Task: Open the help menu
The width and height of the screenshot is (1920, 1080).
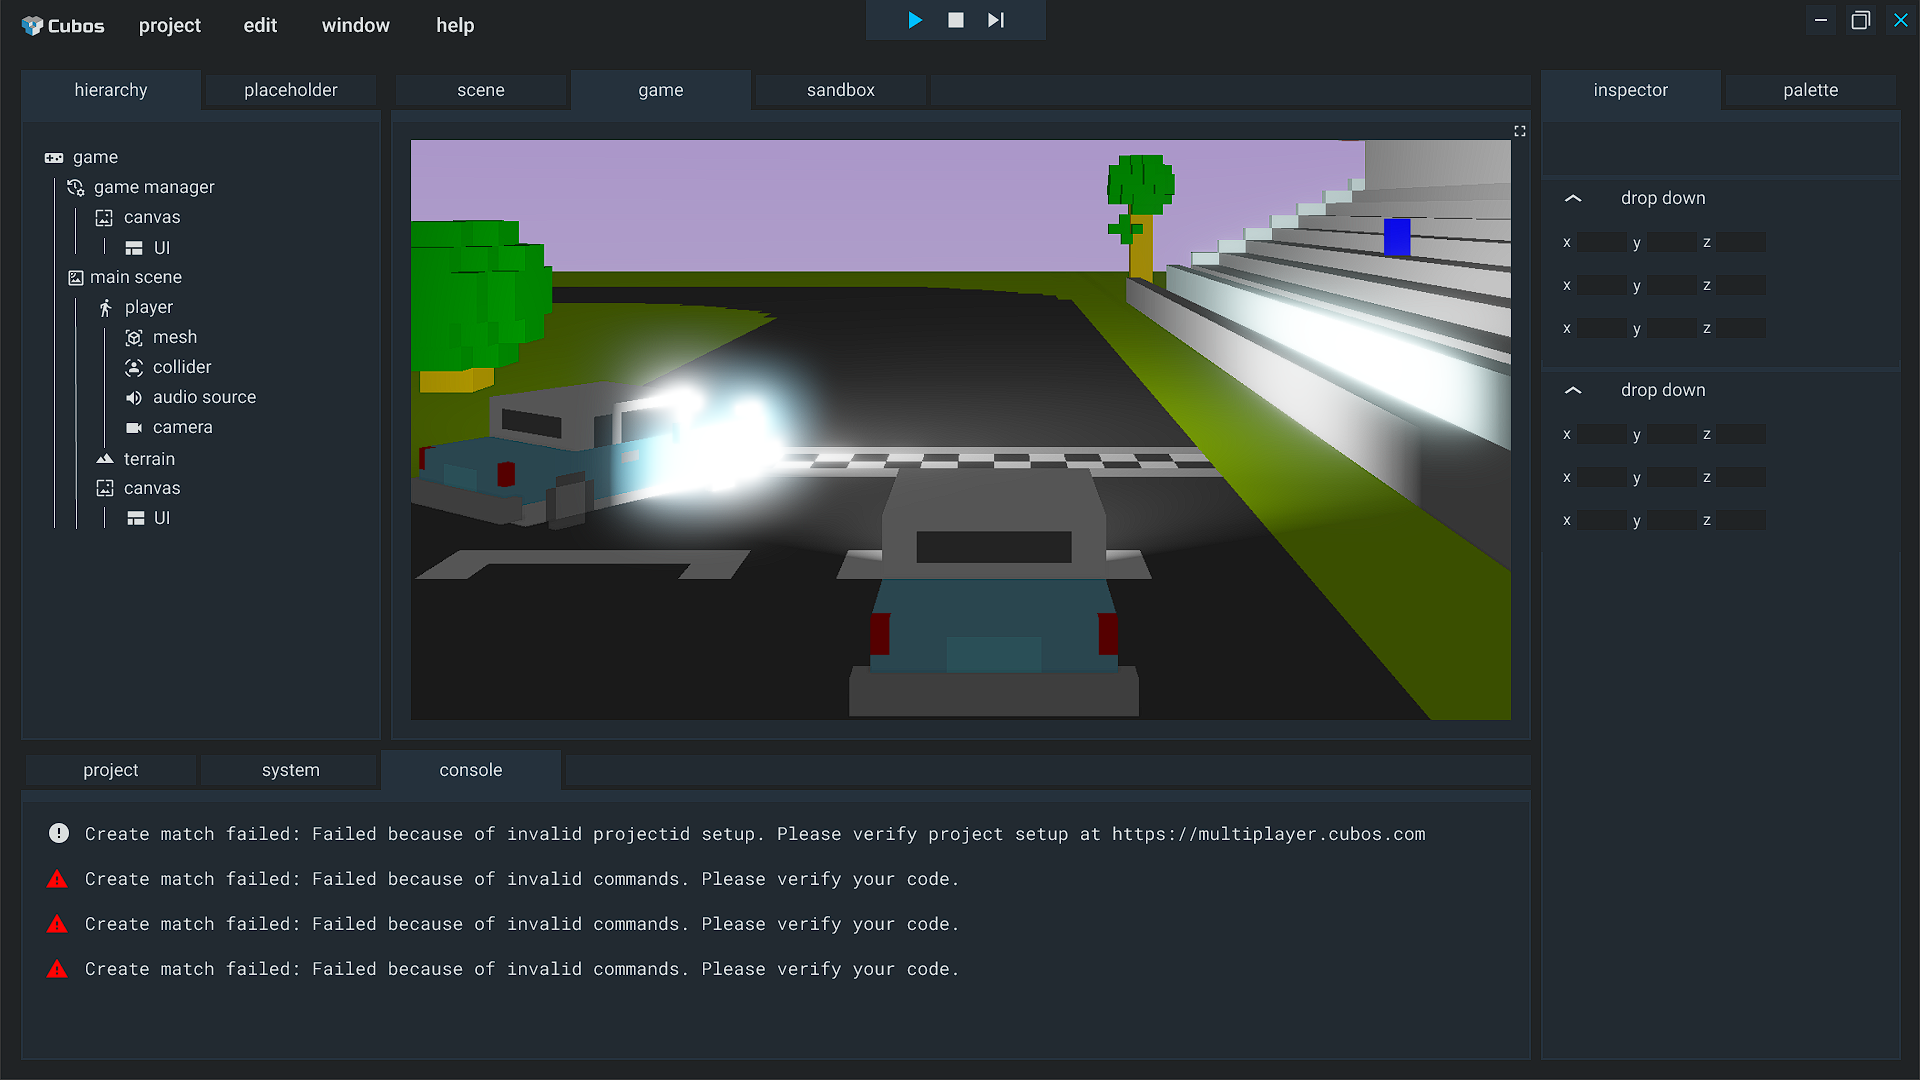Action: [x=455, y=25]
